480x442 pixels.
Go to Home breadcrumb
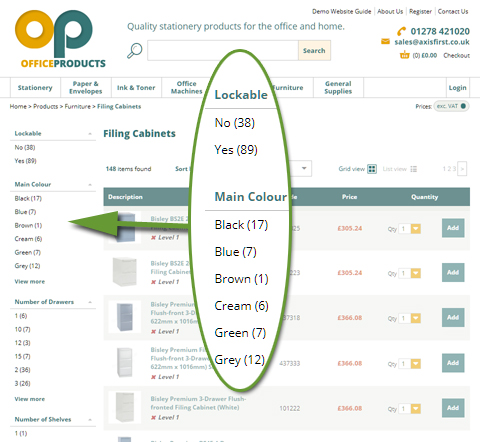pos(18,106)
